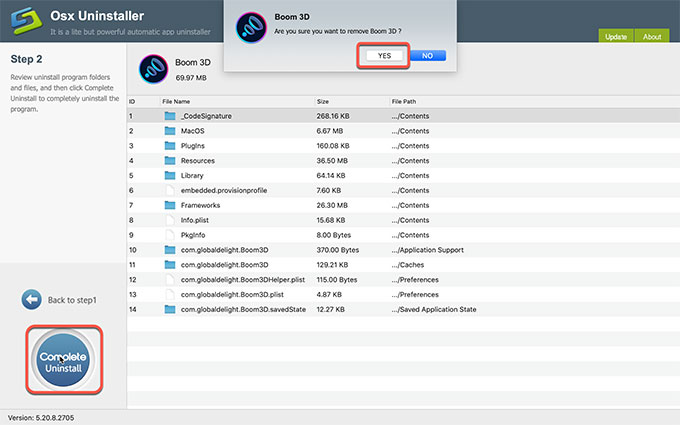
Task: Click folder icon in Caches row
Action: click(x=170, y=265)
